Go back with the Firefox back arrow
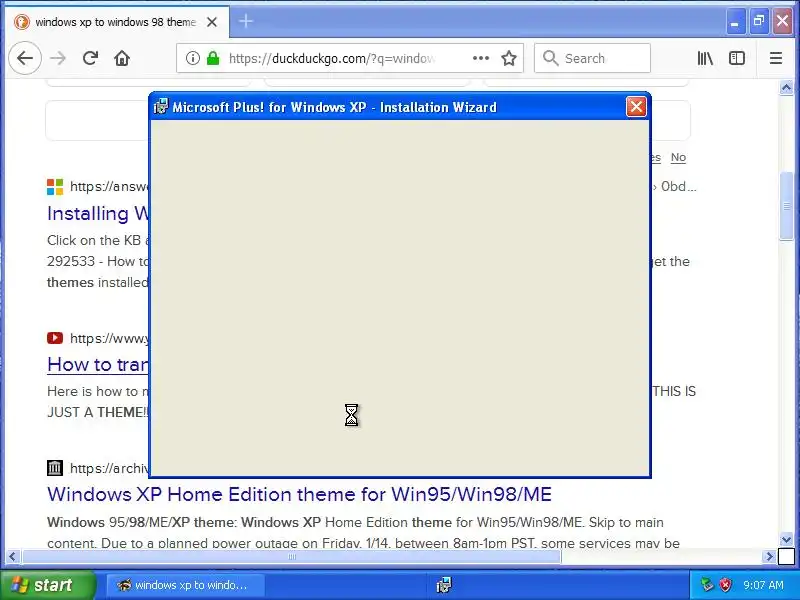This screenshot has height=600, width=800. [x=24, y=58]
